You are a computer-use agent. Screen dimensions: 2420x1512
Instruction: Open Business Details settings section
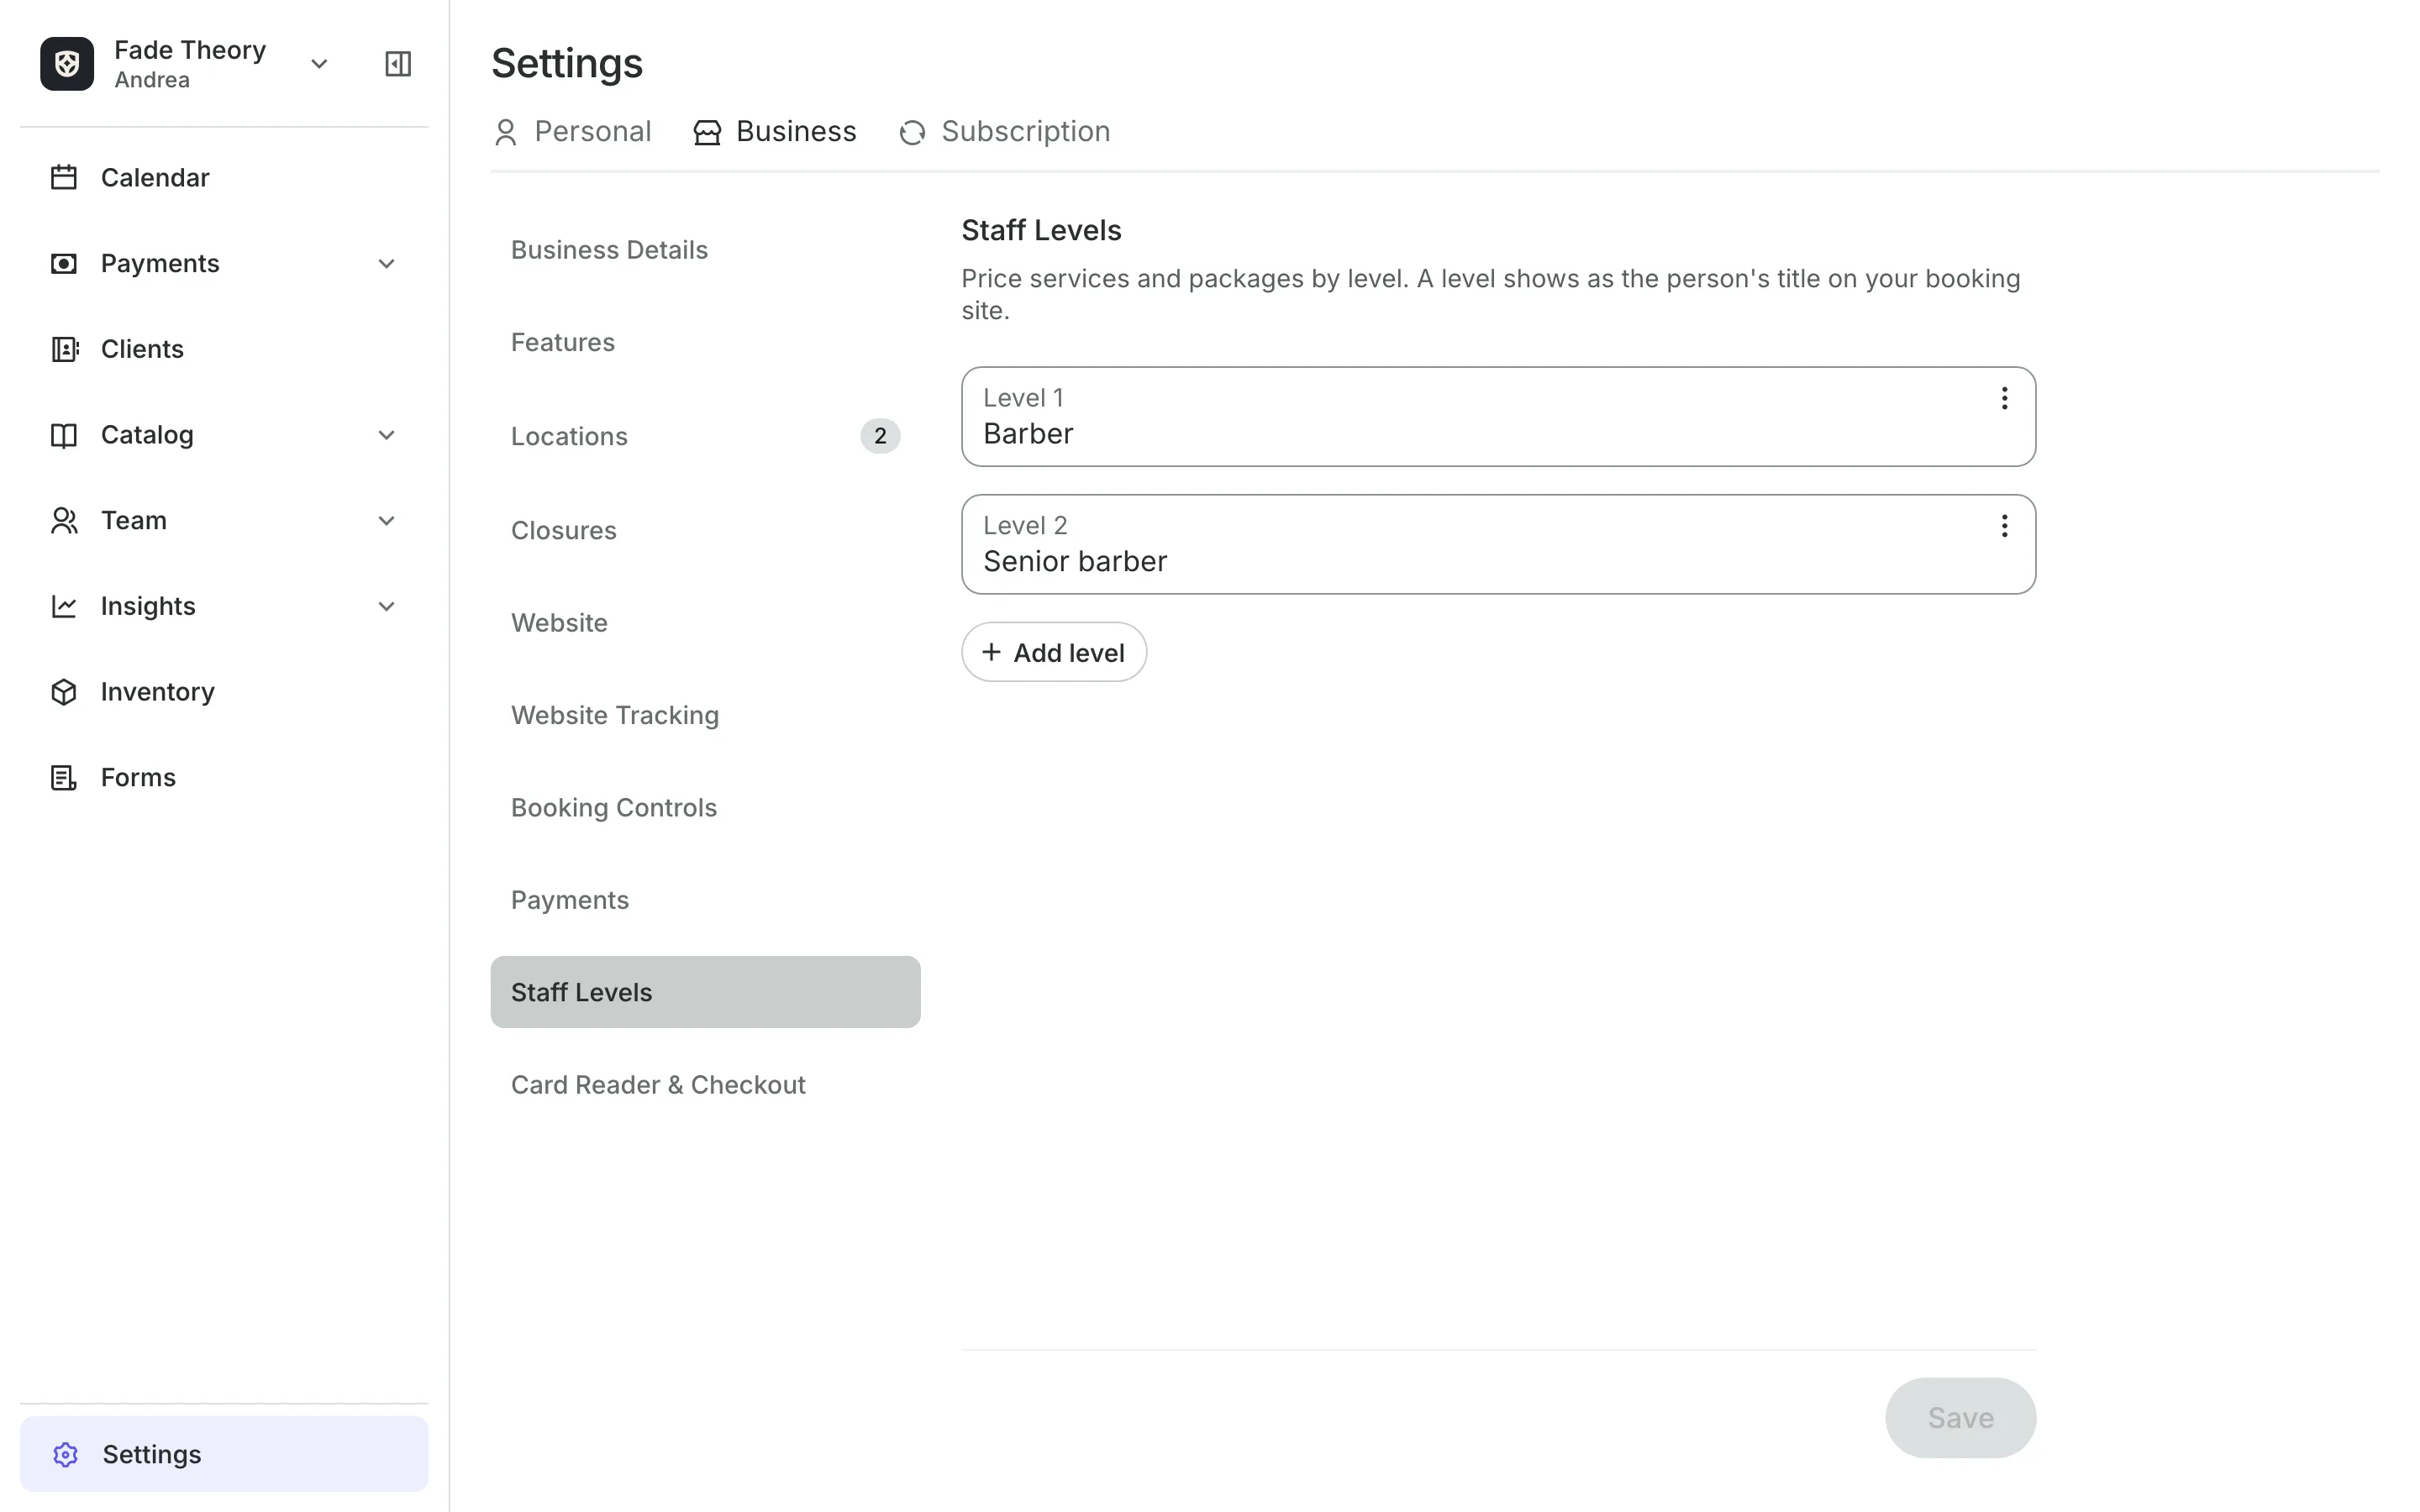(705, 250)
